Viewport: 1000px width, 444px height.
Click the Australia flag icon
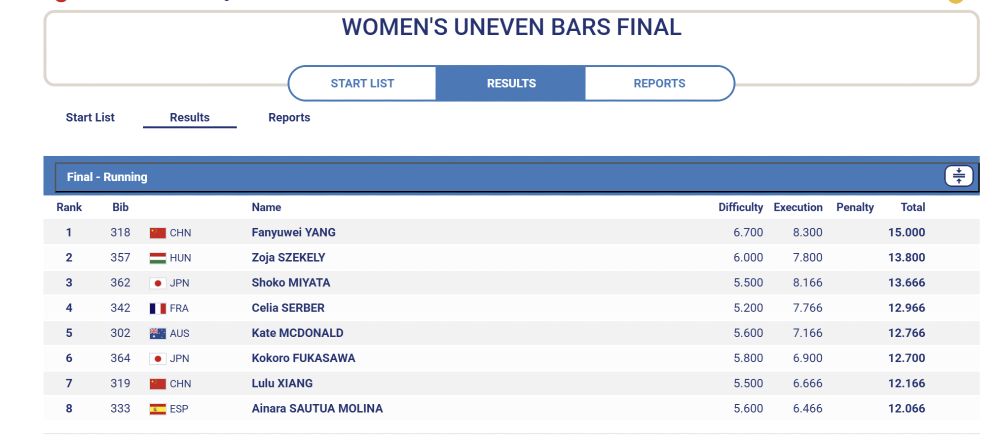click(158, 333)
